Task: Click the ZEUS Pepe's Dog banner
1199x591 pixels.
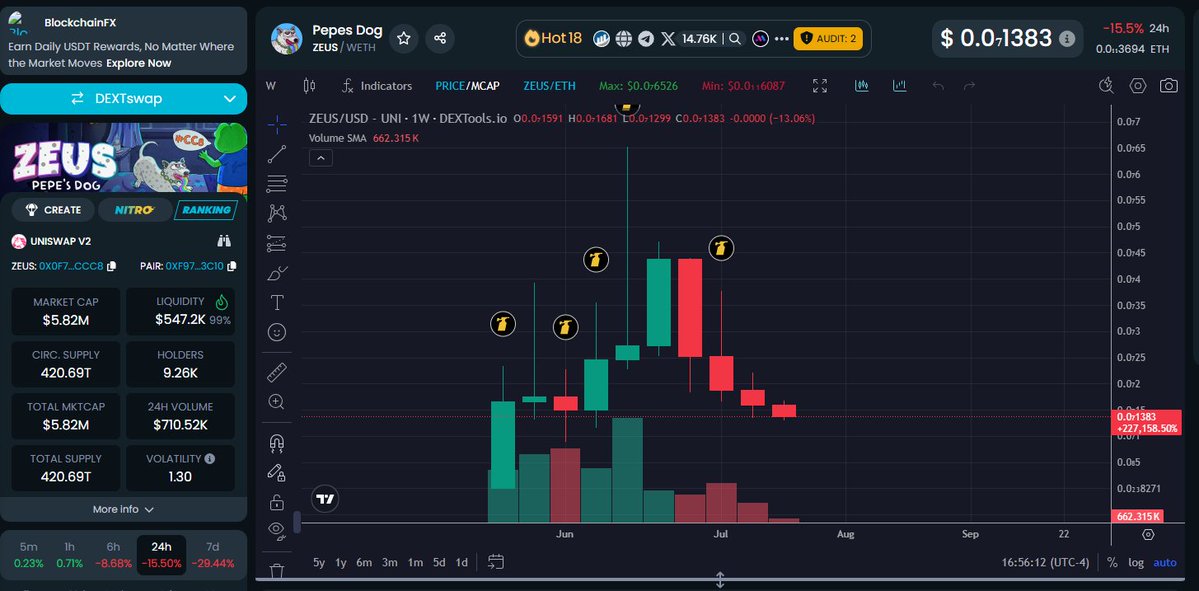Action: coord(124,157)
